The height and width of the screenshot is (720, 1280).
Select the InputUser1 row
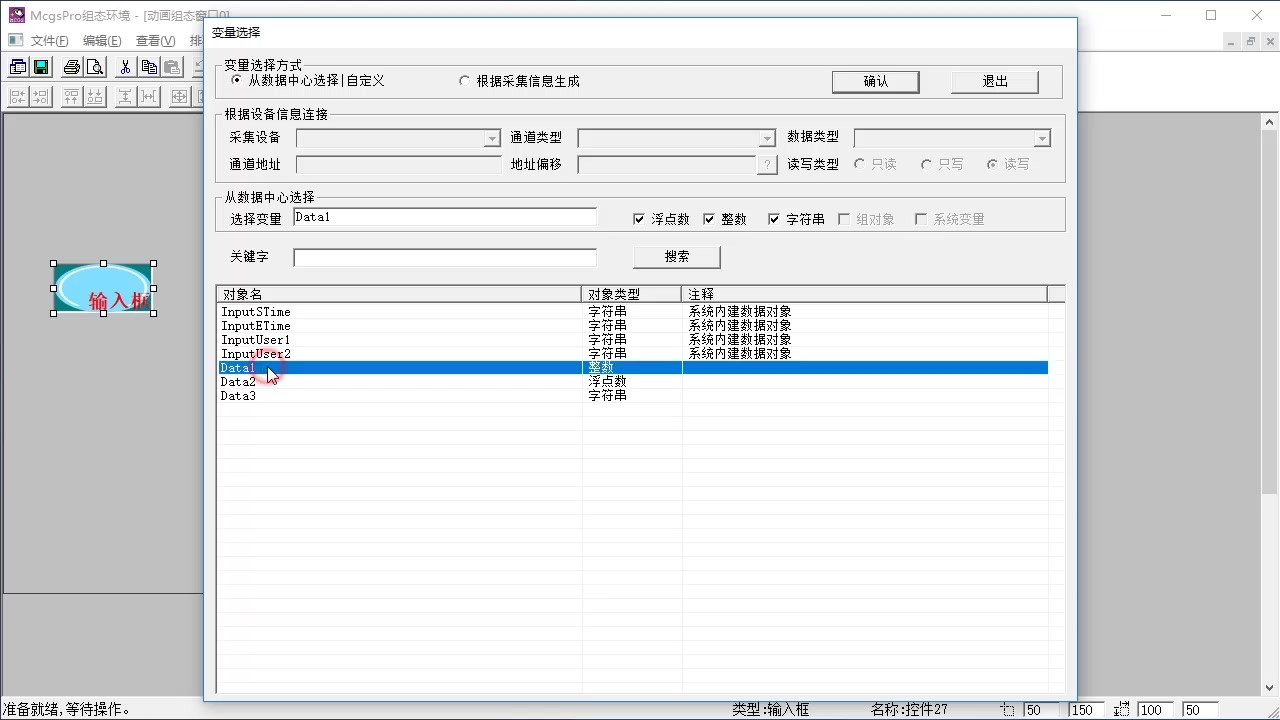pos(632,340)
